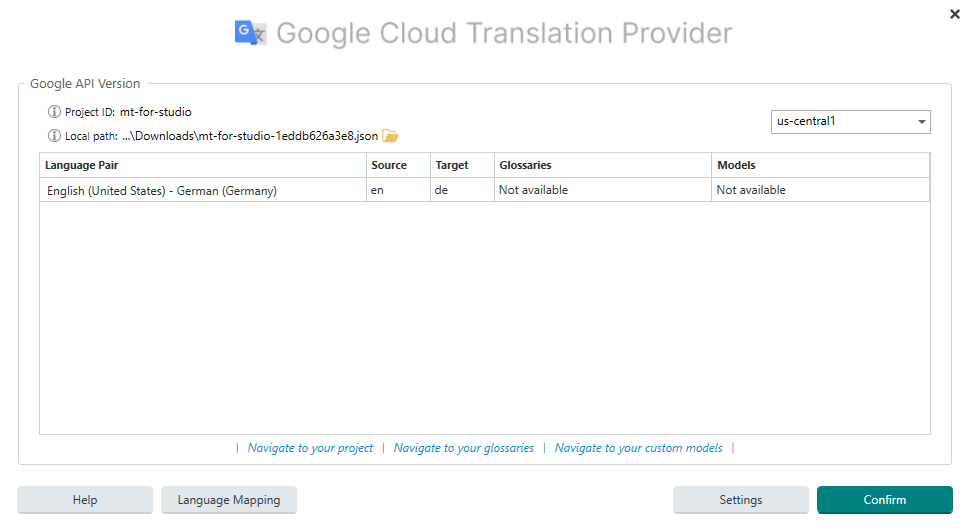Click the Models 'Not available' cell
Image resolution: width=975 pixels, height=530 pixels.
[x=820, y=190]
